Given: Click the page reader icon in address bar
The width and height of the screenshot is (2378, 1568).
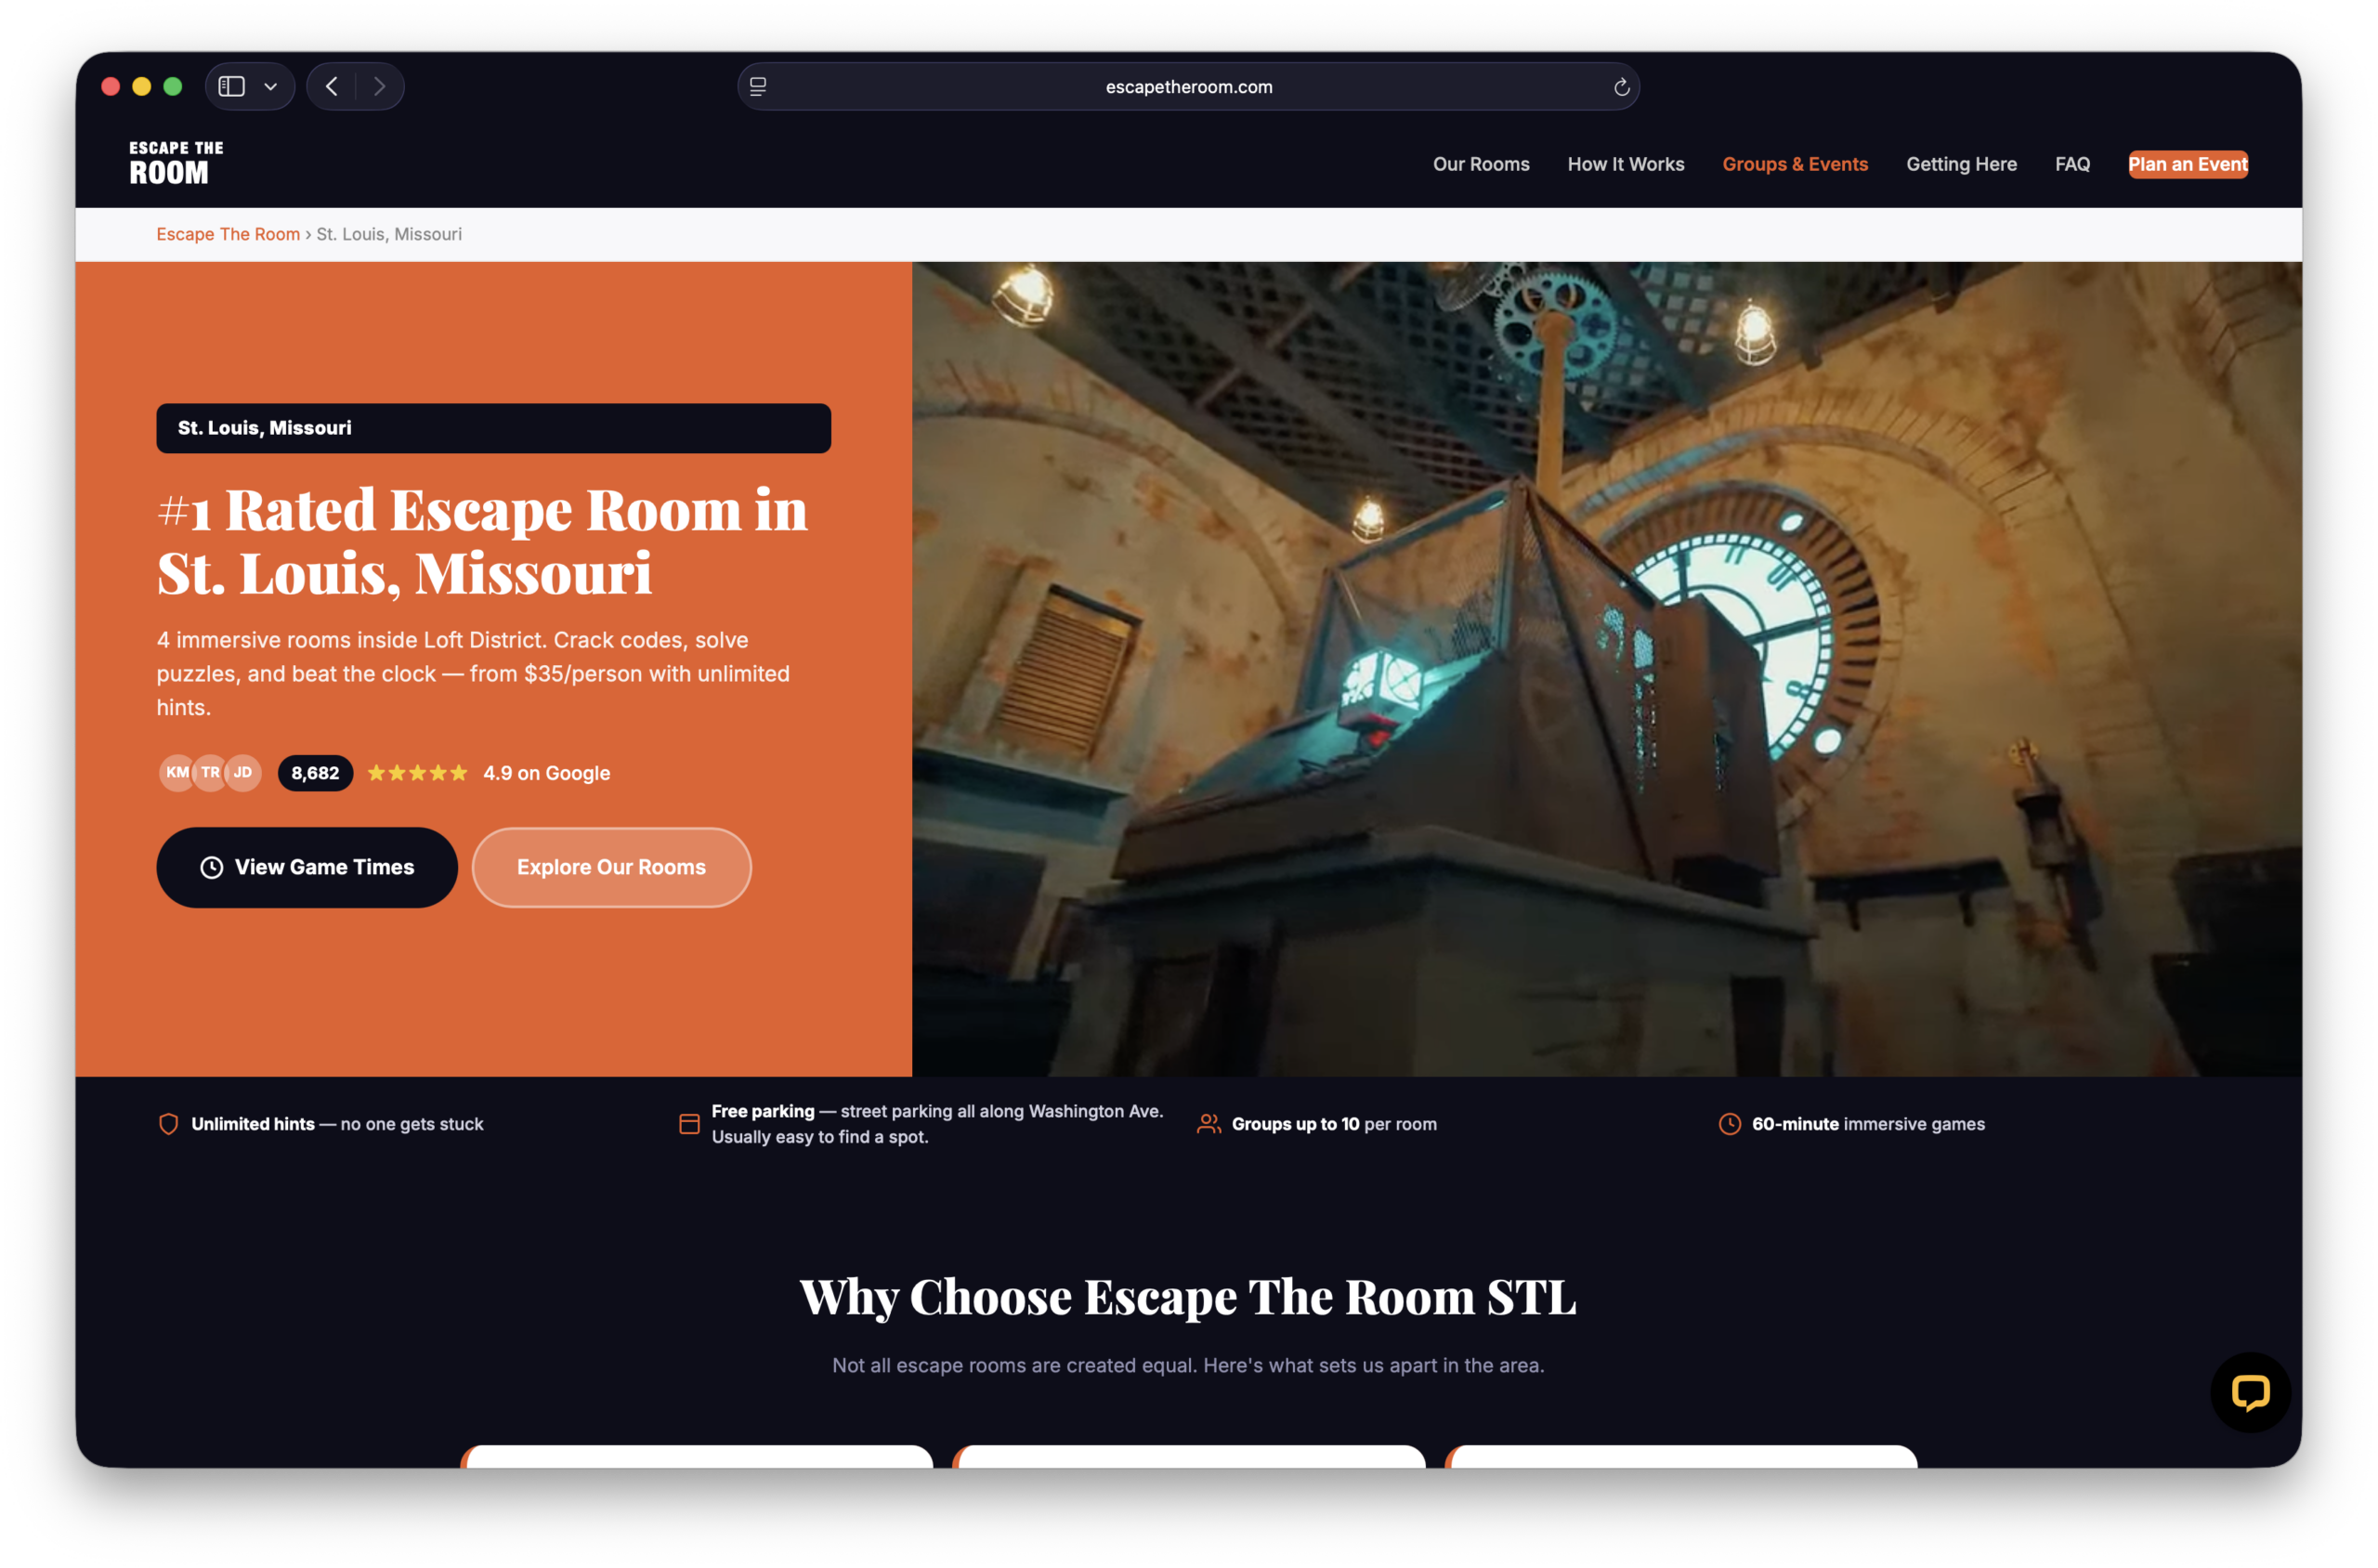Looking at the screenshot, I should (758, 87).
